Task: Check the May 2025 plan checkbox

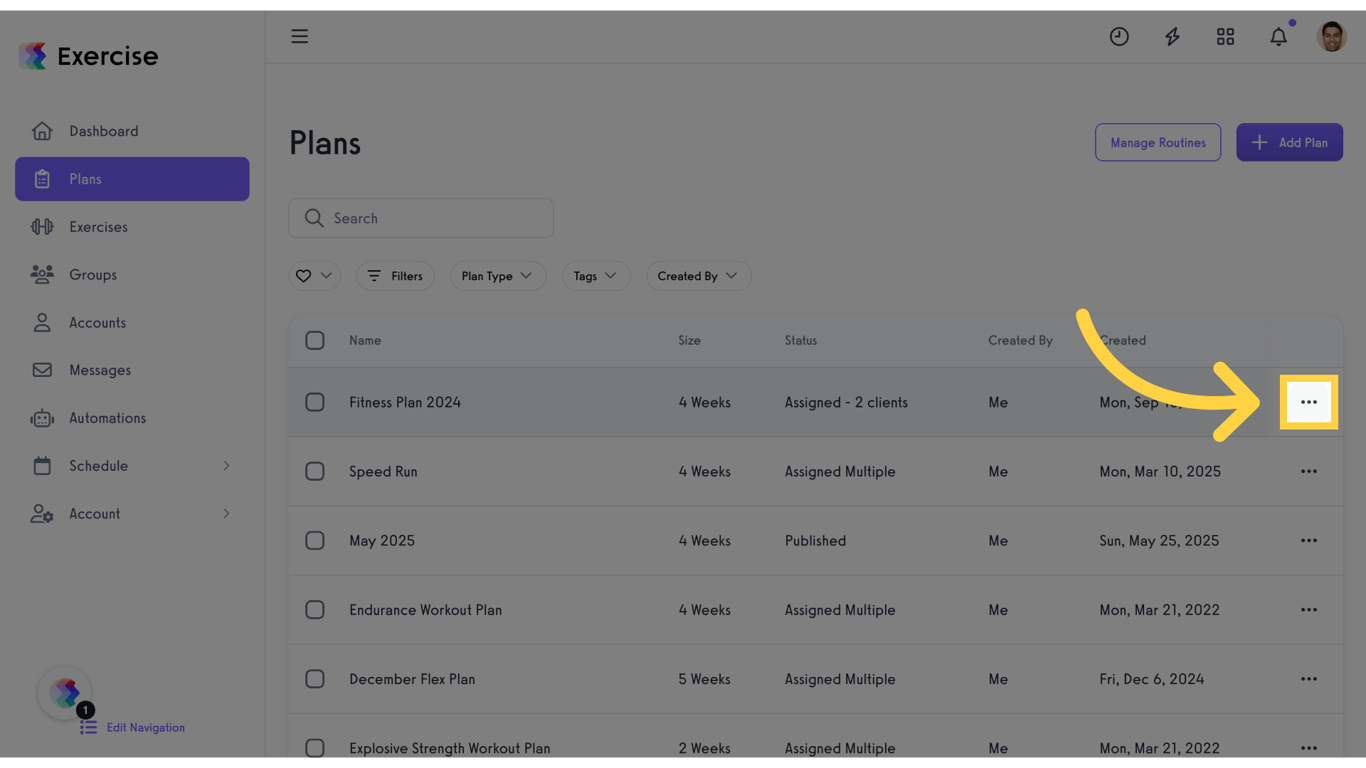Action: coord(315,540)
